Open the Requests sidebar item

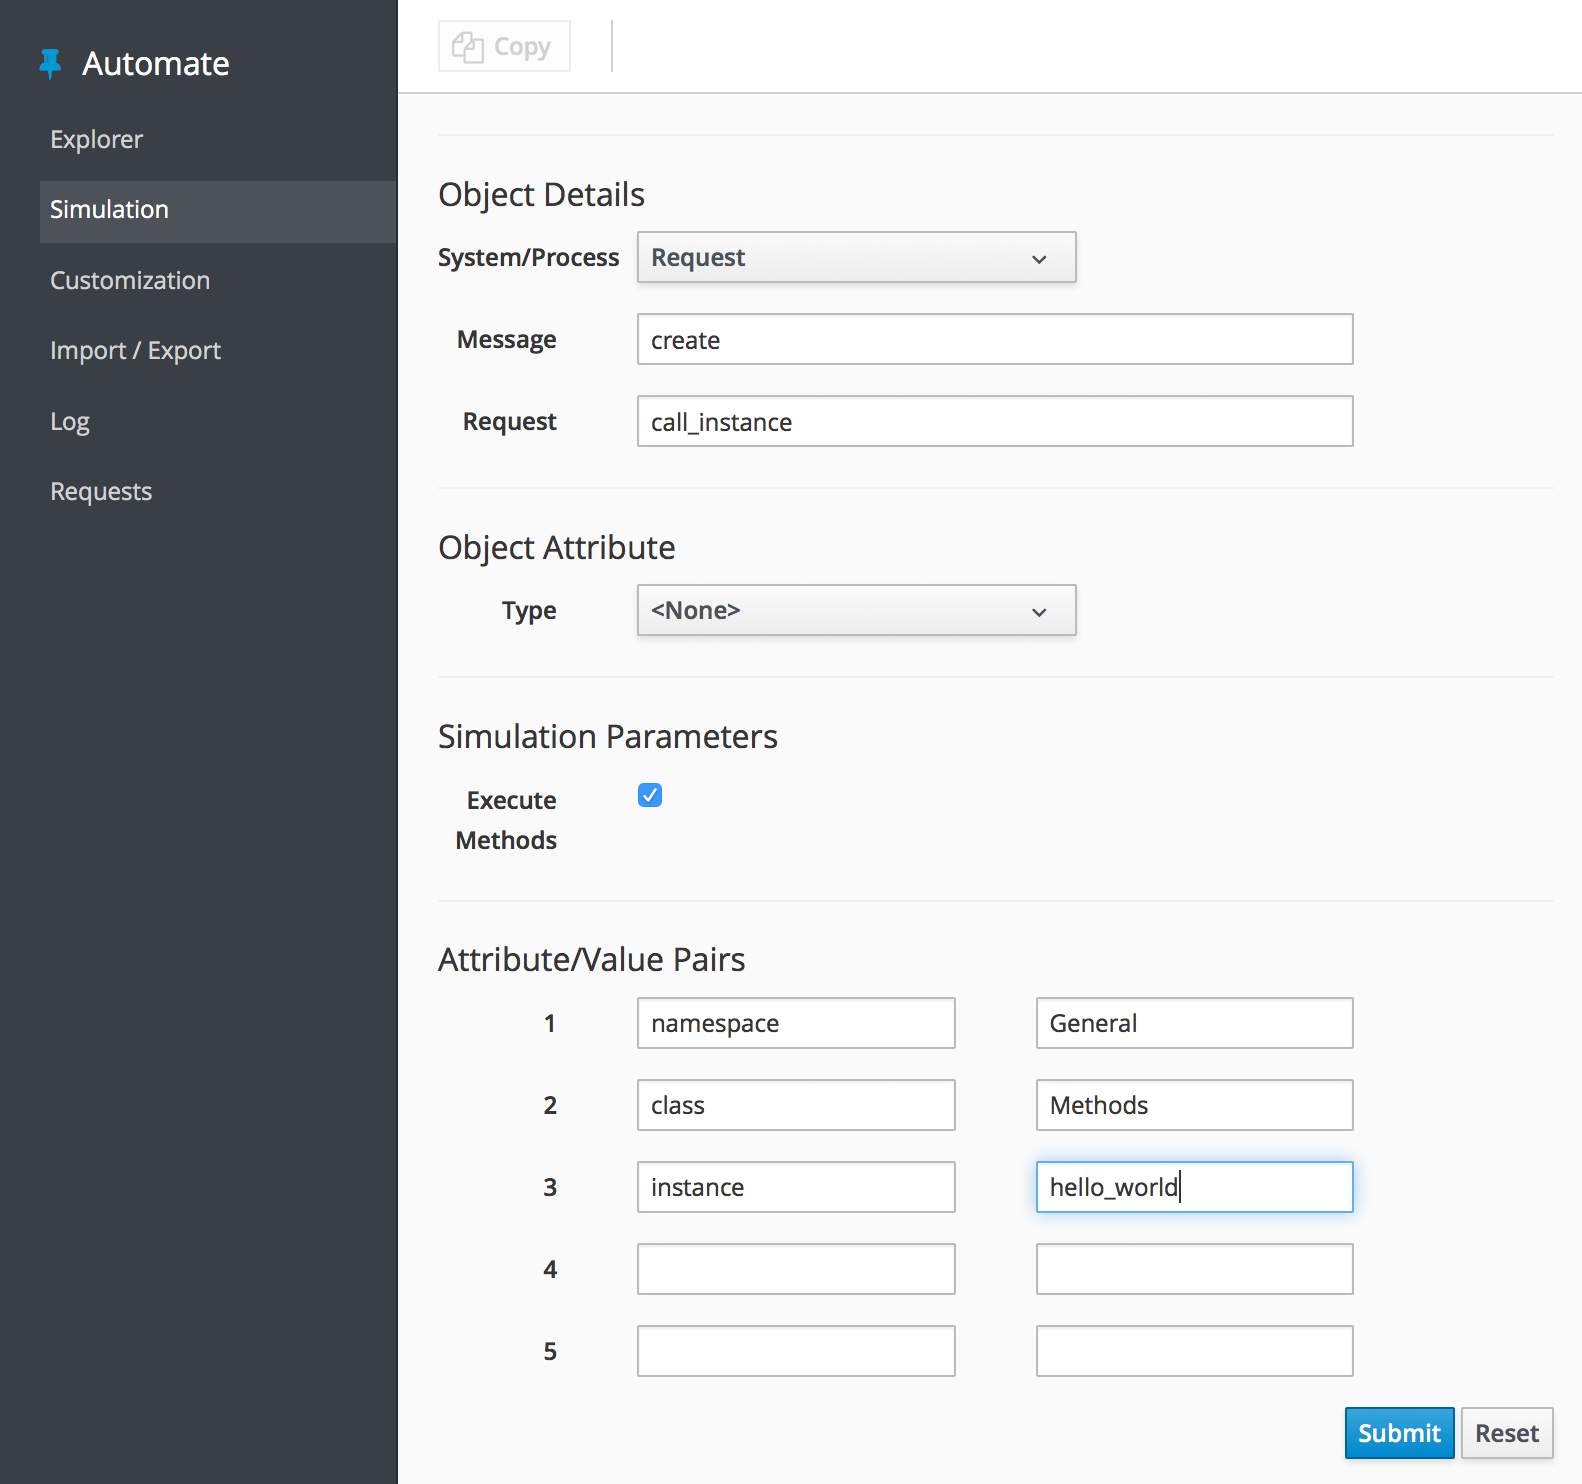tap(101, 492)
